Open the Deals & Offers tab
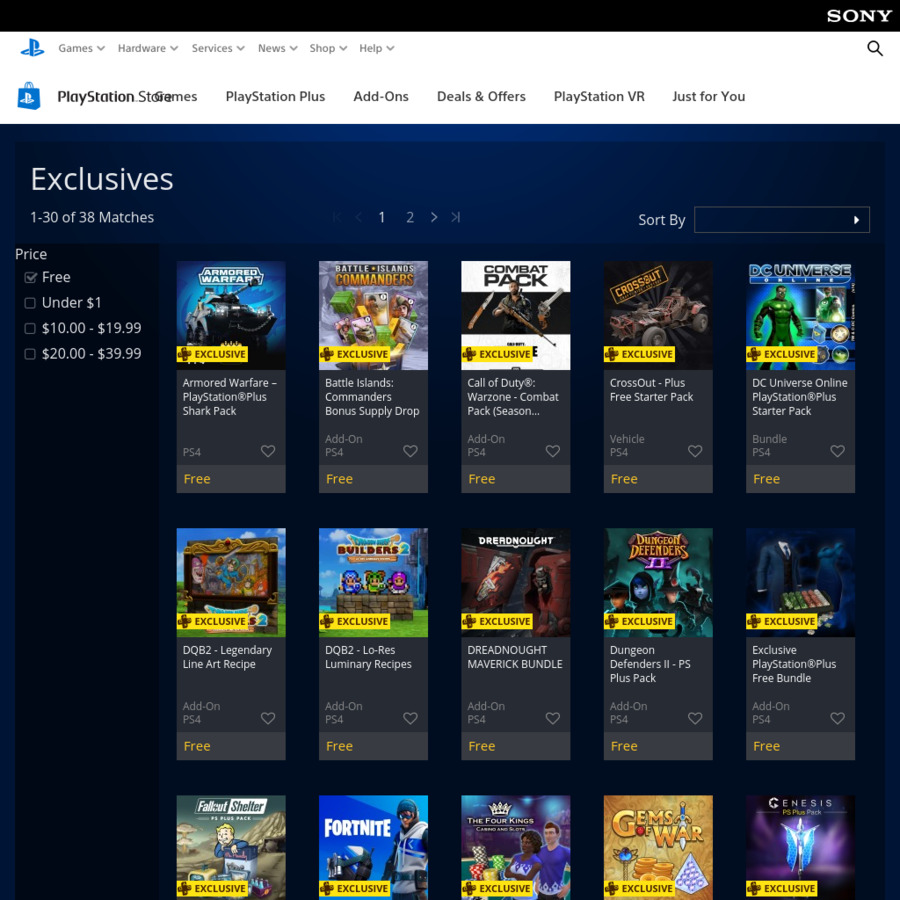The width and height of the screenshot is (900, 900). point(481,96)
